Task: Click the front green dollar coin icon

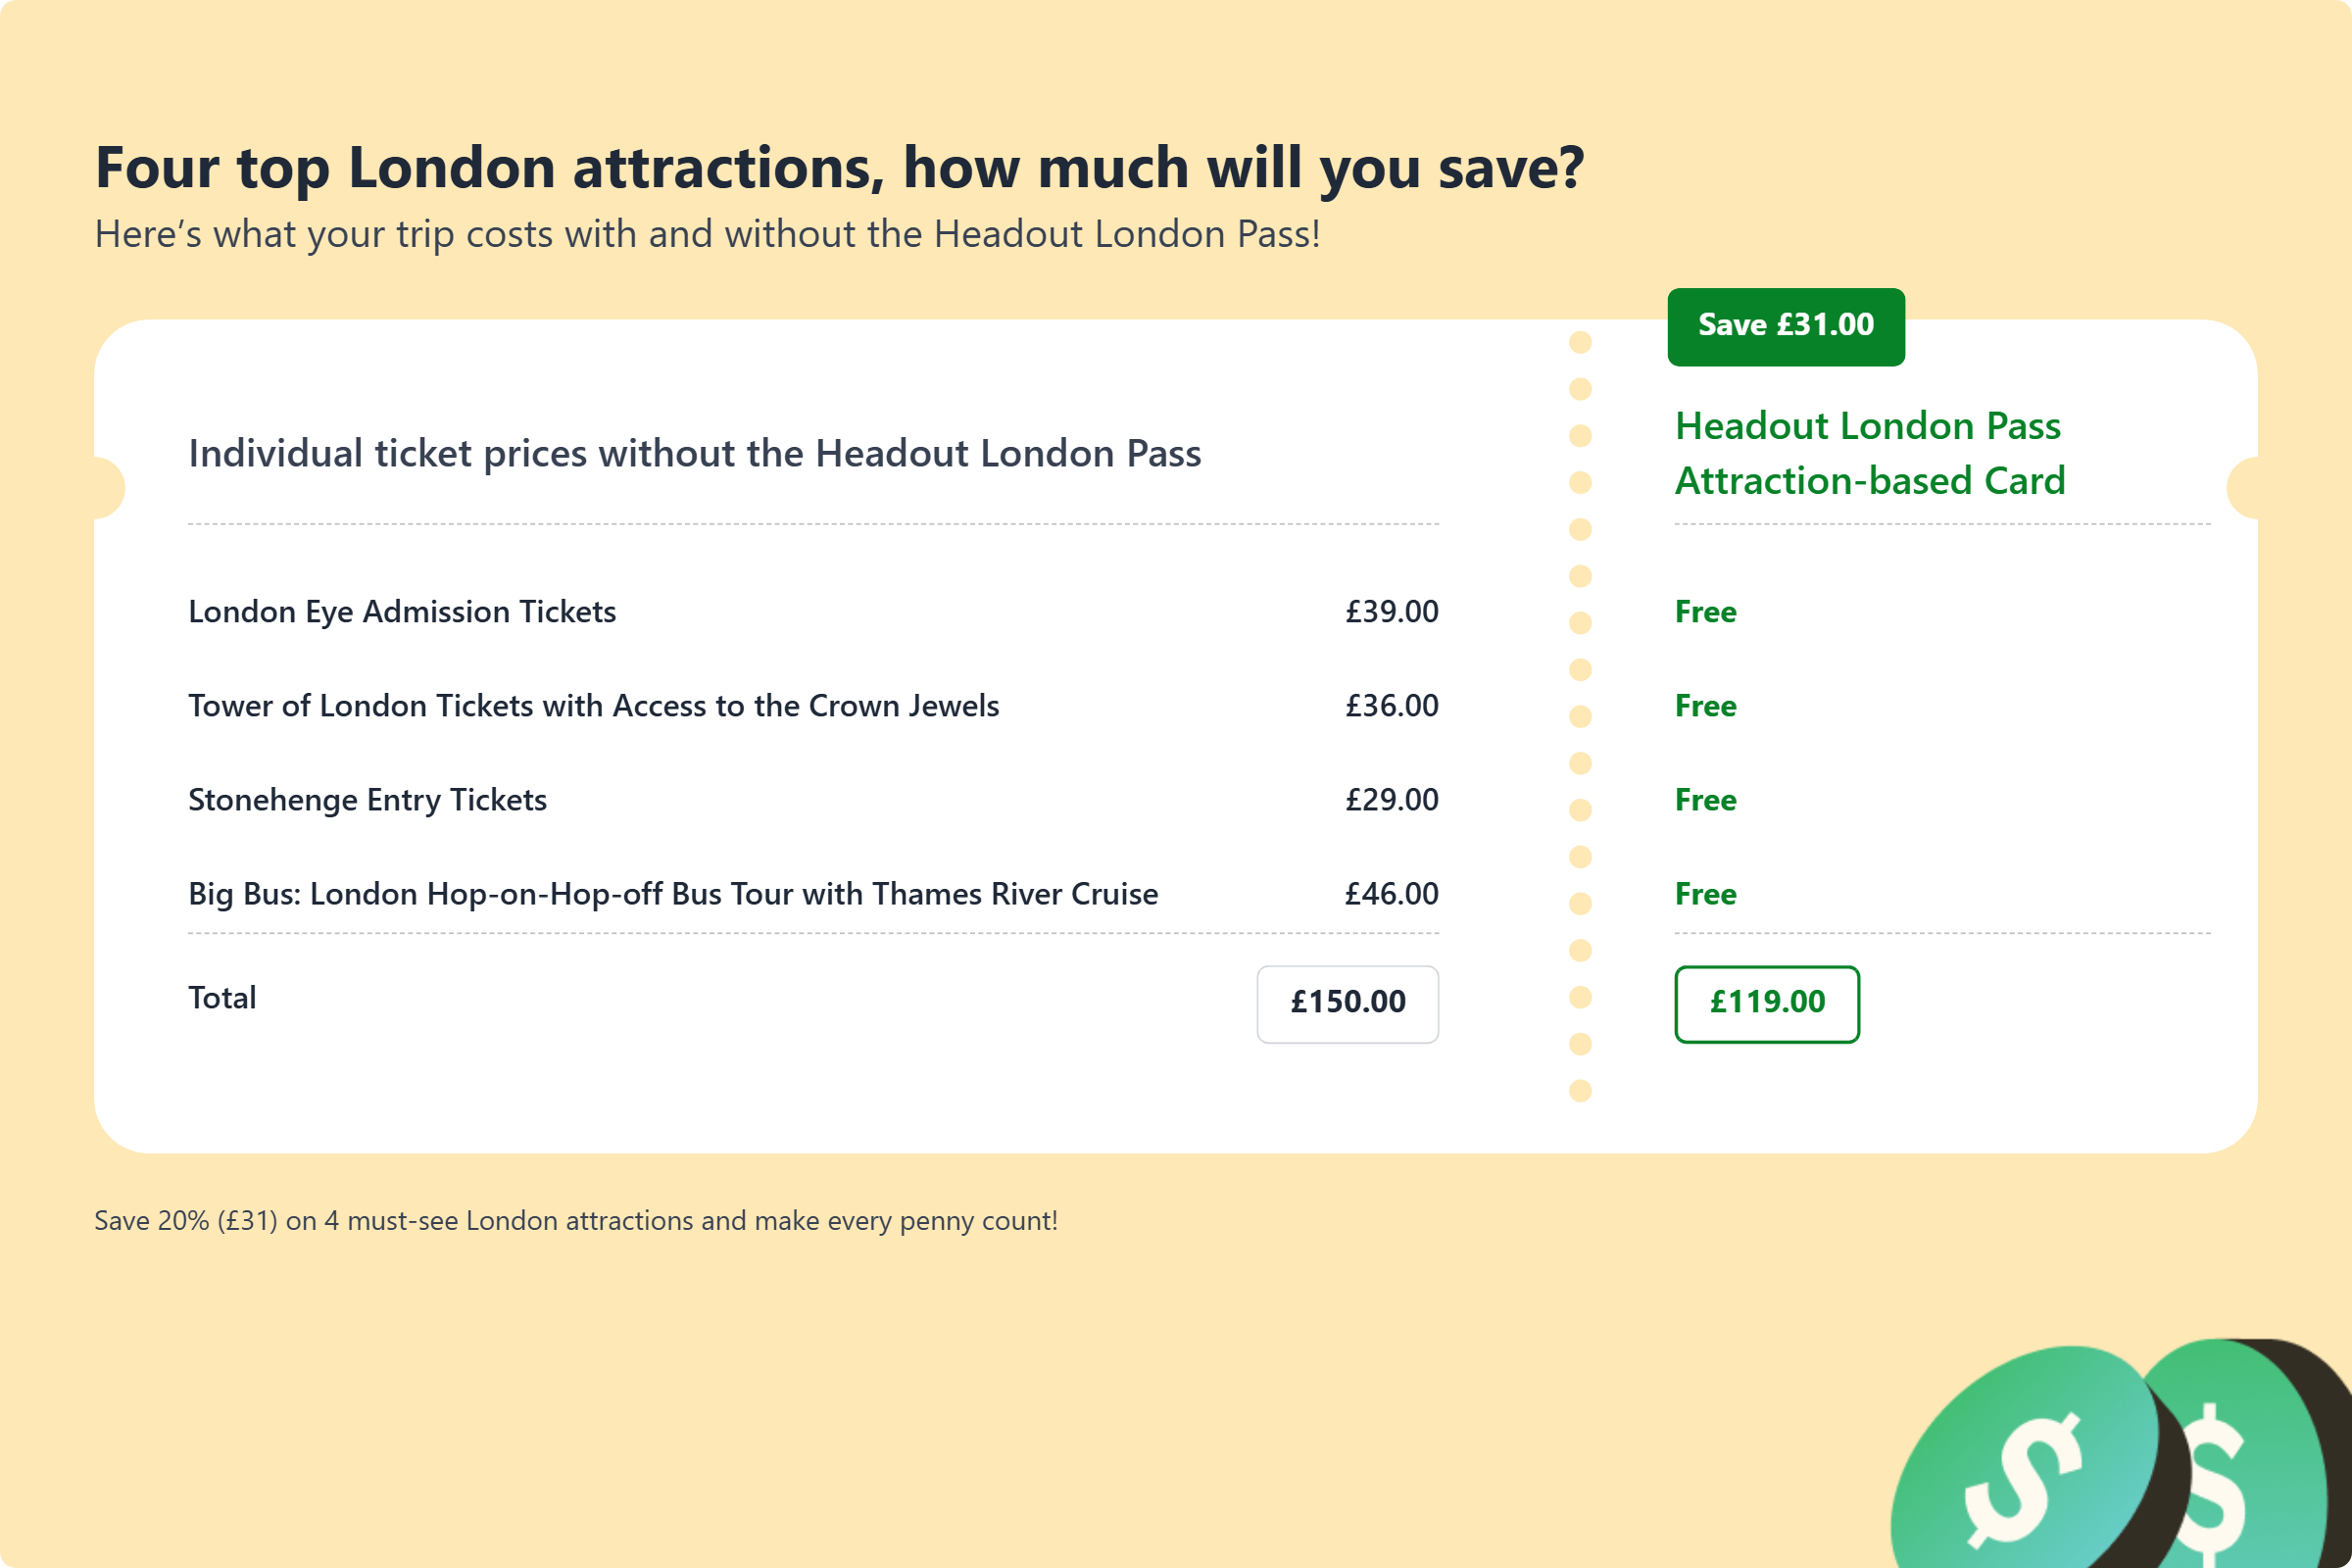Action: [x=2030, y=1470]
